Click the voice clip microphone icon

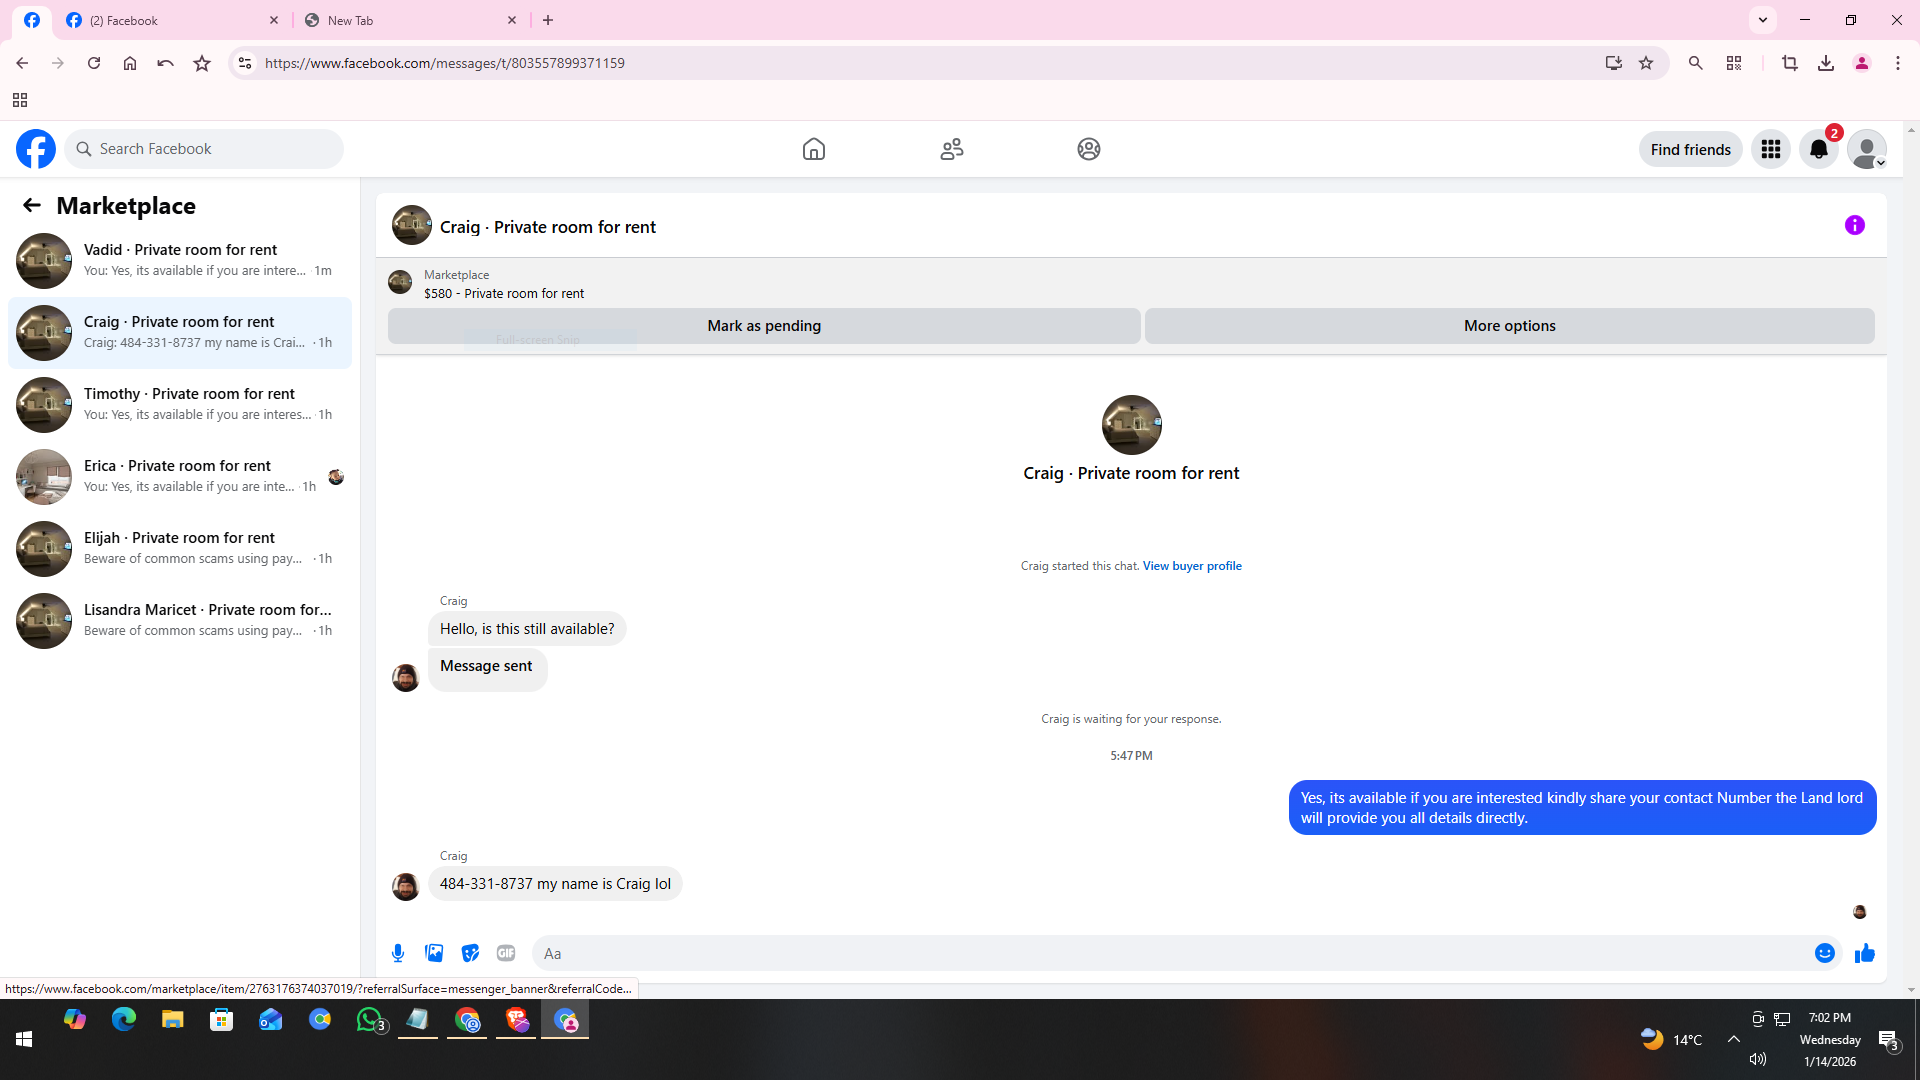(398, 953)
